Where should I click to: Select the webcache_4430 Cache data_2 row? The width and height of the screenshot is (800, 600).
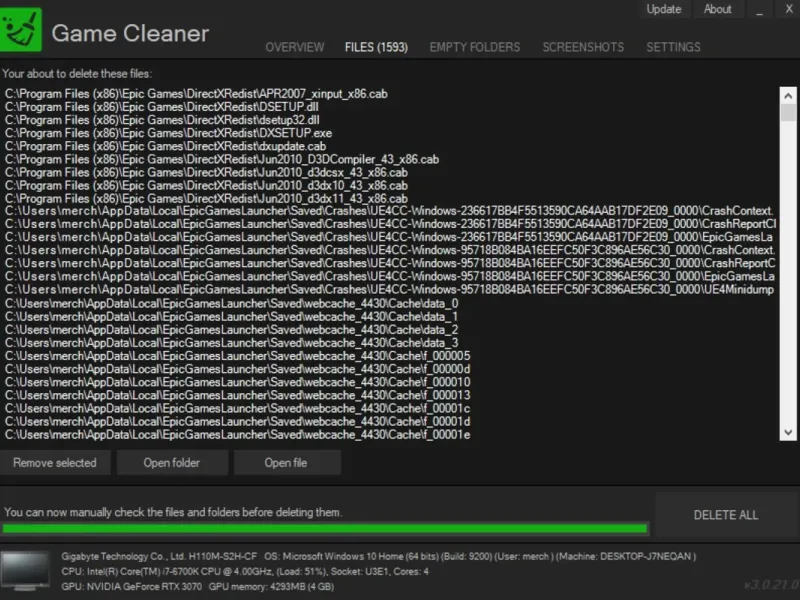coord(391,330)
